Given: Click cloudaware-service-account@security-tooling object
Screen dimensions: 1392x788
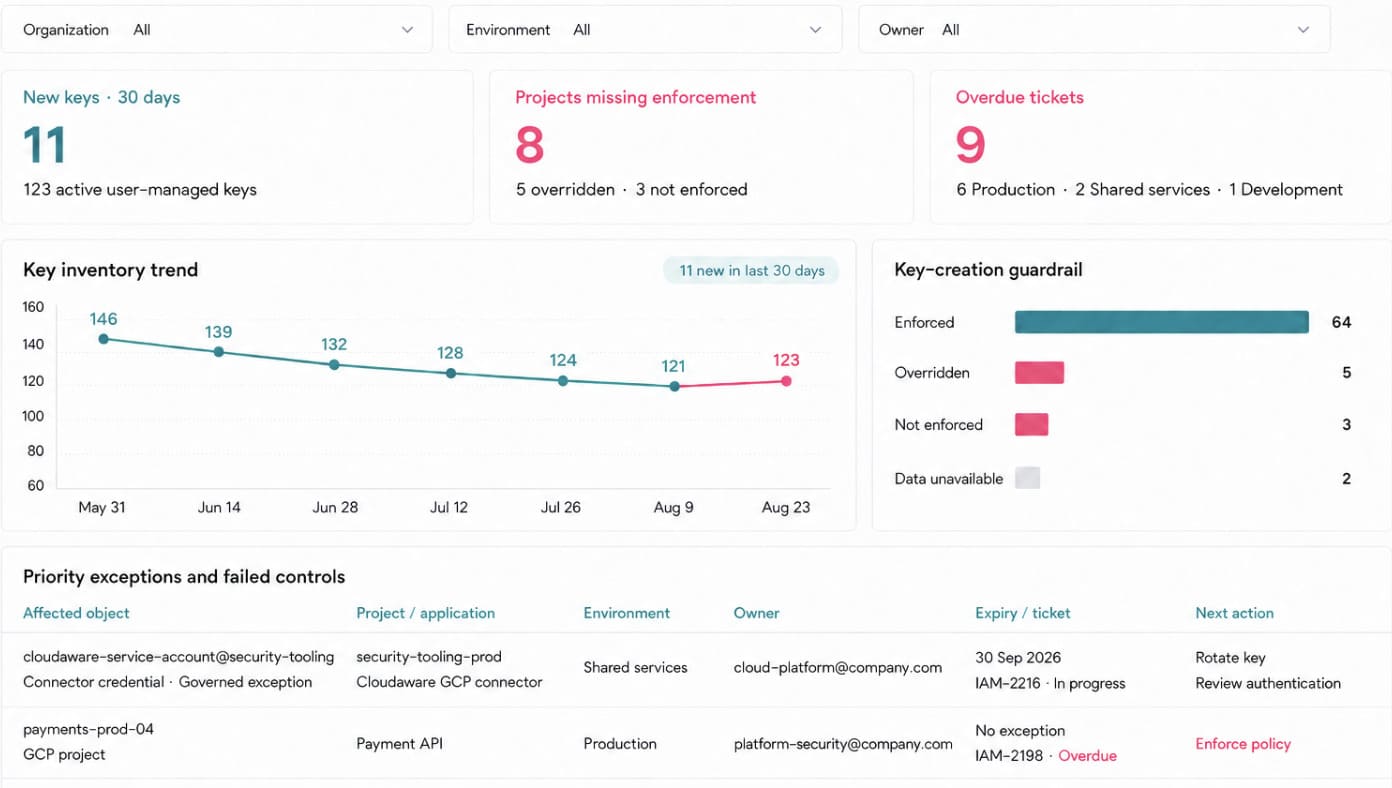Looking at the screenshot, I should click(x=178, y=657).
